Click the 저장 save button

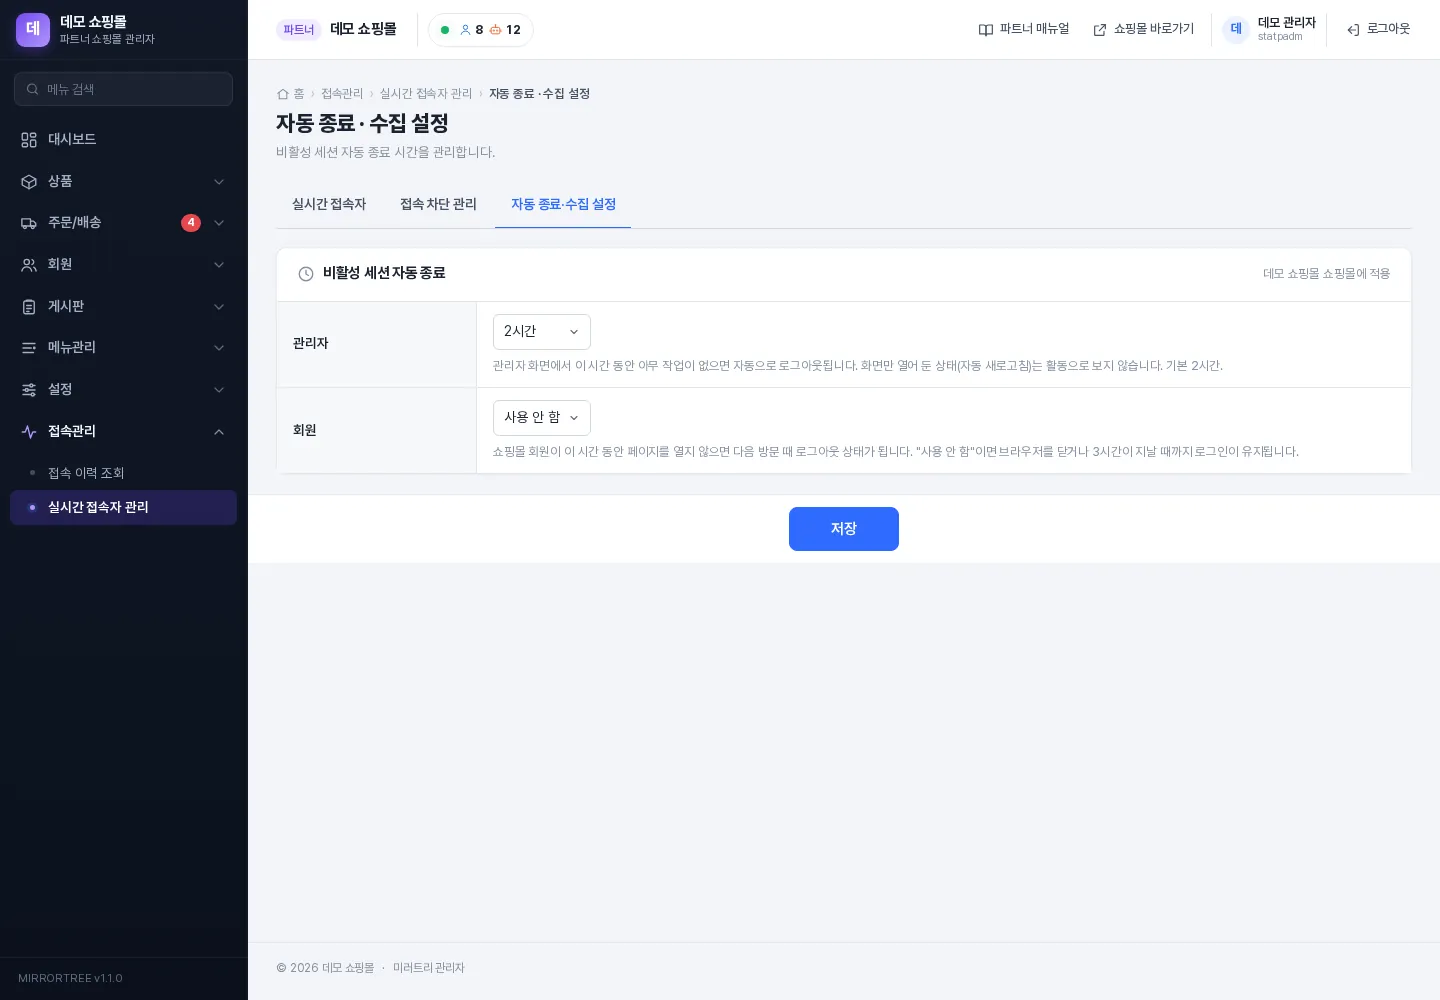point(844,529)
